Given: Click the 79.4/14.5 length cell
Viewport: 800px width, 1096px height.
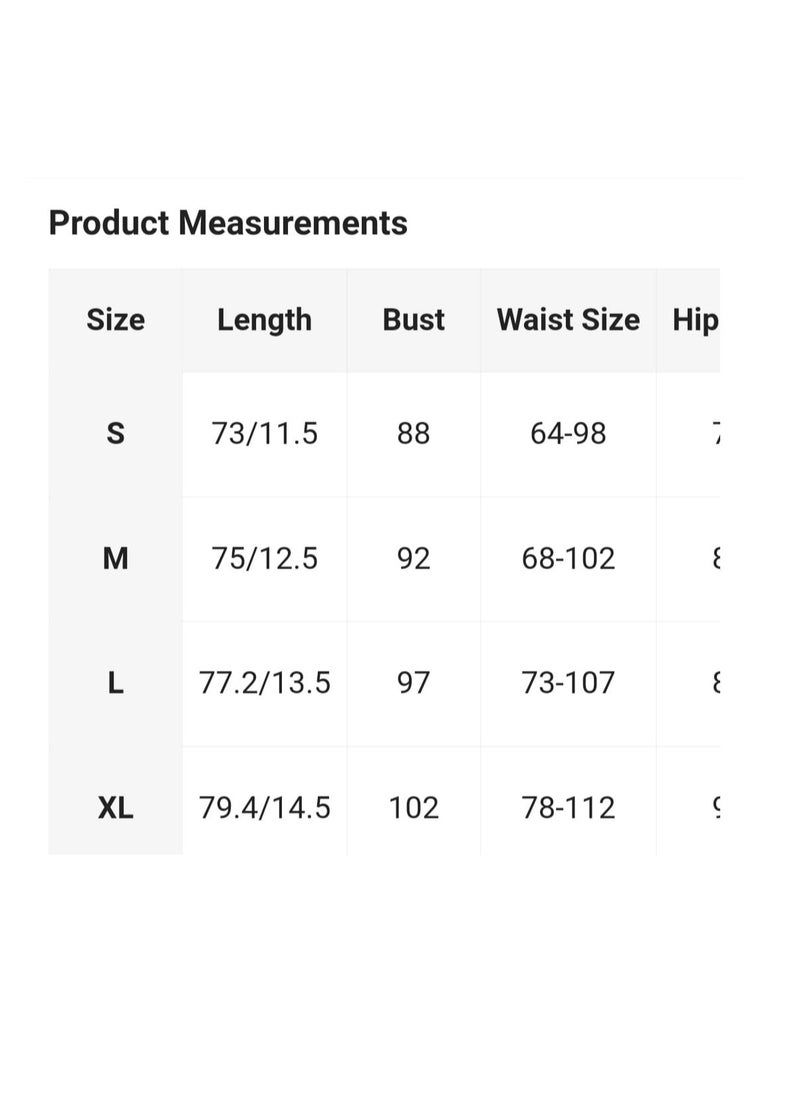Looking at the screenshot, I should (264, 808).
